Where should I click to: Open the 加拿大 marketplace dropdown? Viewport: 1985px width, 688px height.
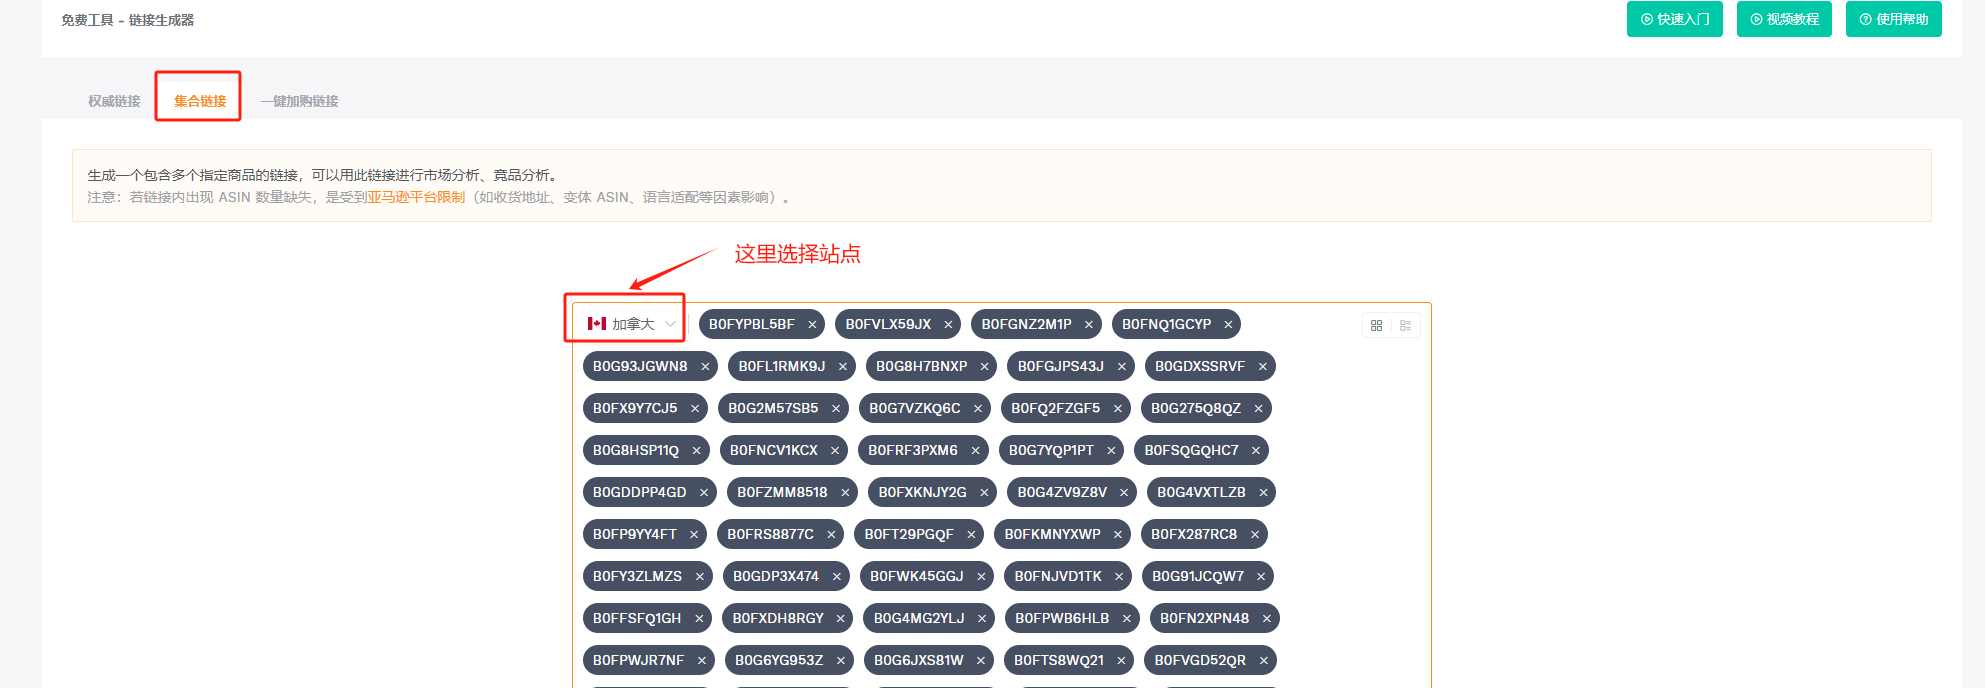631,324
